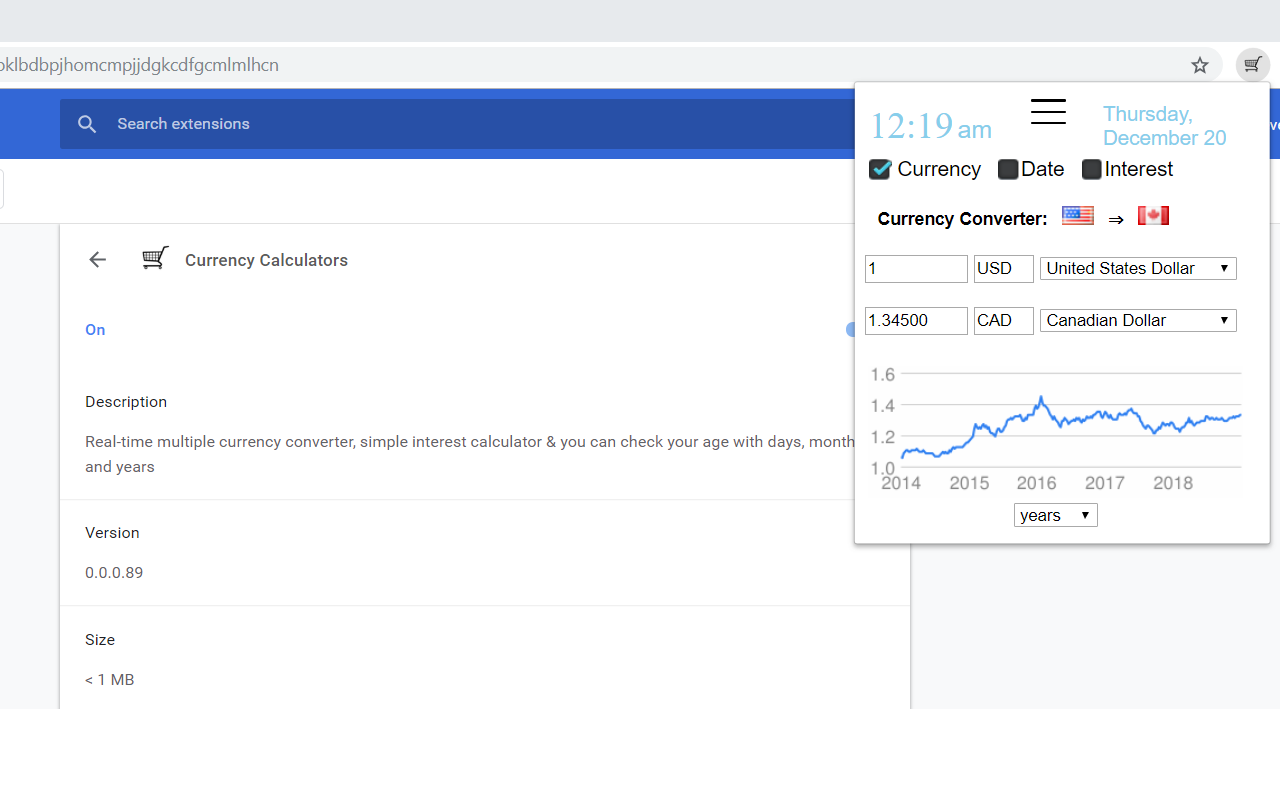Click the cart icon beside Currency Calculators title
The width and height of the screenshot is (1280, 800).
tap(155, 259)
